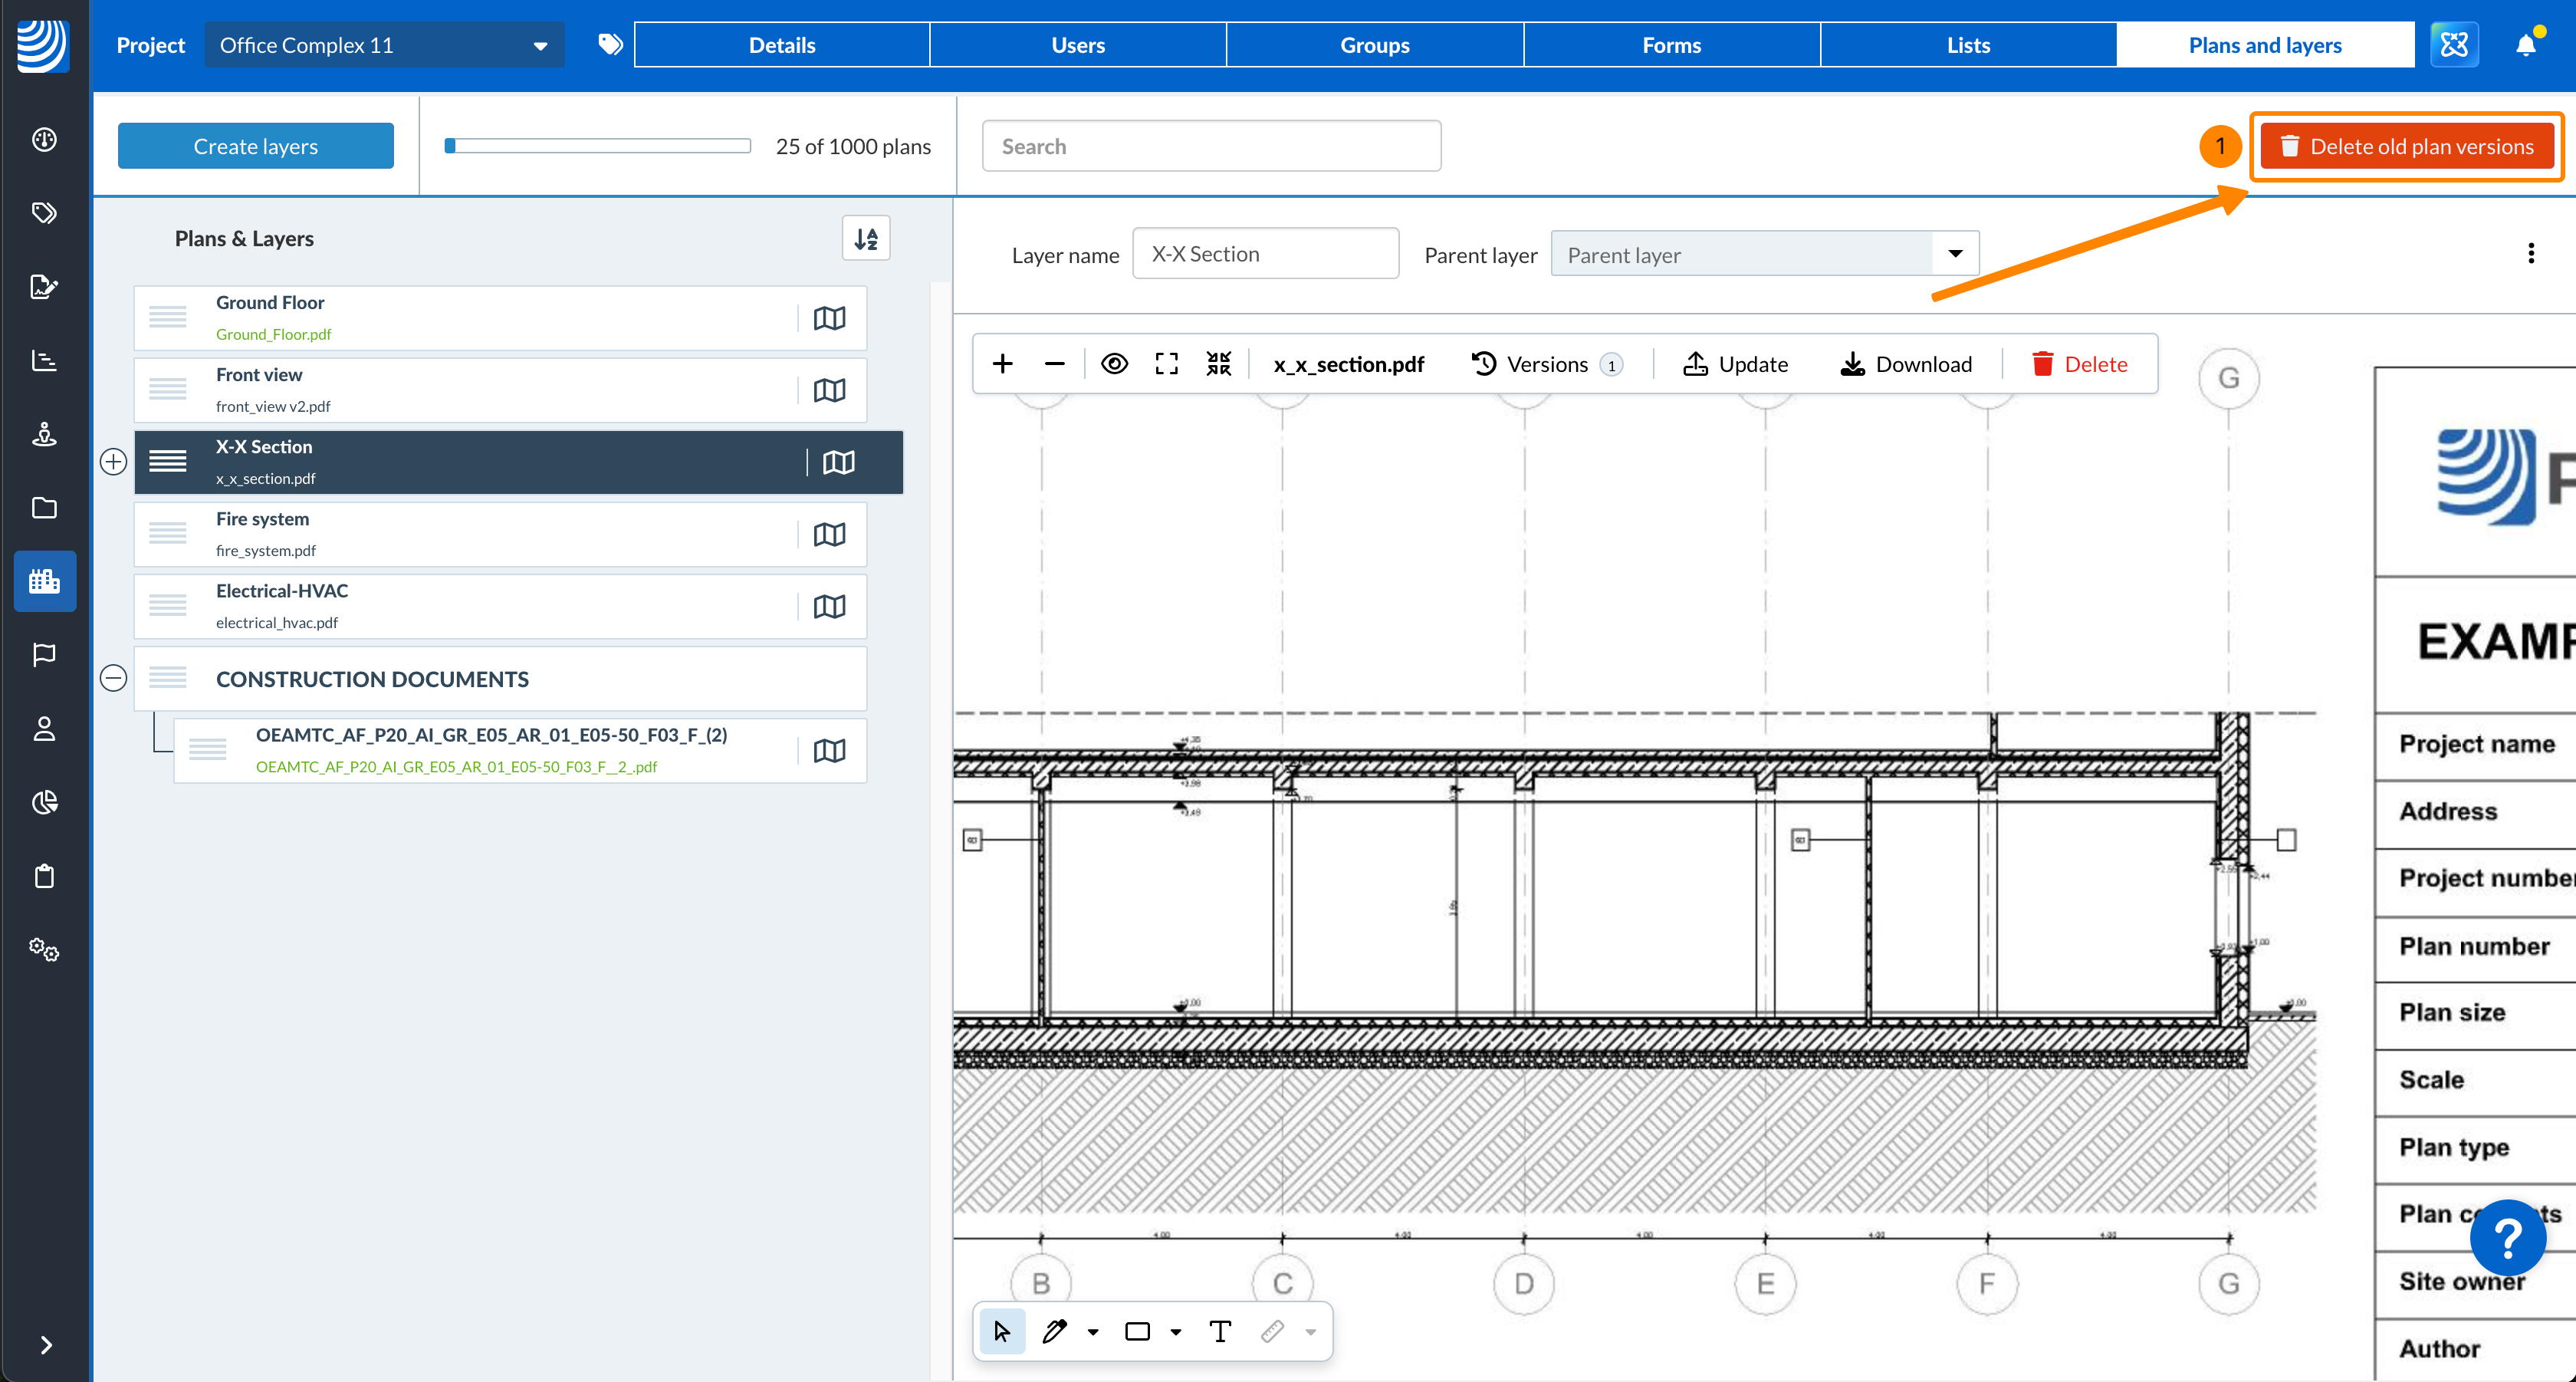Open the Parent layer dropdown

tap(1764, 254)
